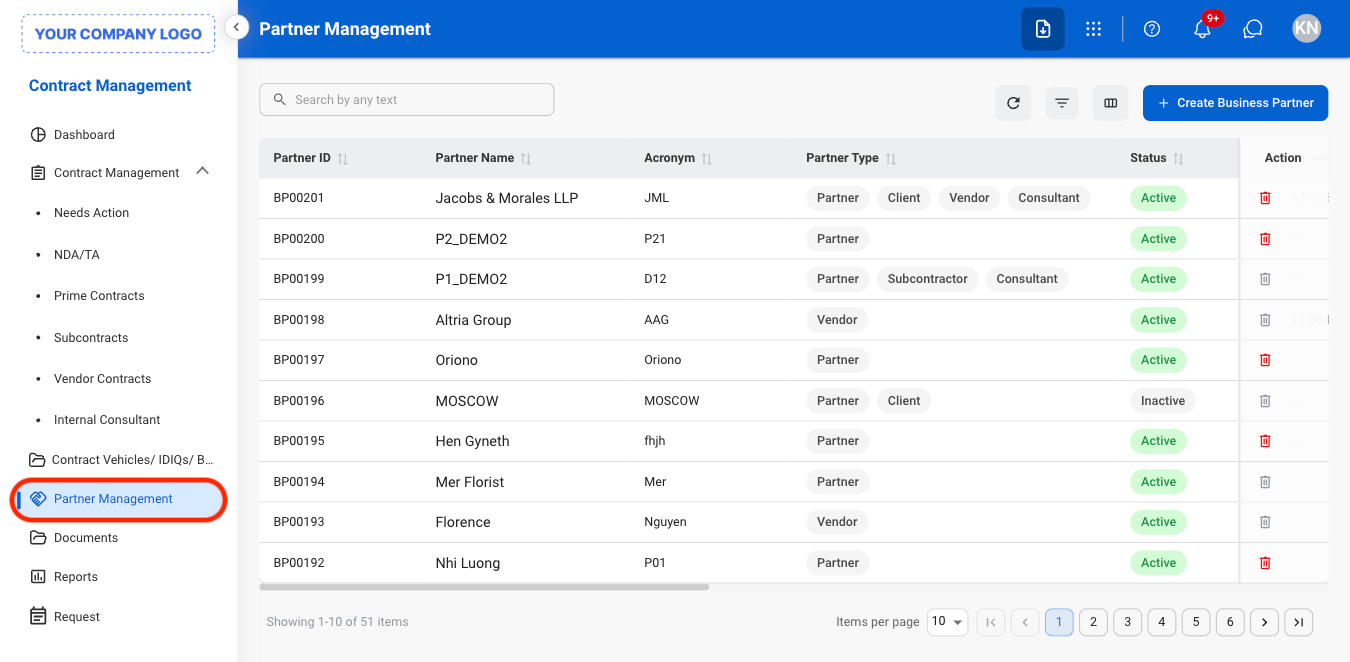1350x662 pixels.
Task: Sort by the Partner ID column
Action: pos(343,159)
